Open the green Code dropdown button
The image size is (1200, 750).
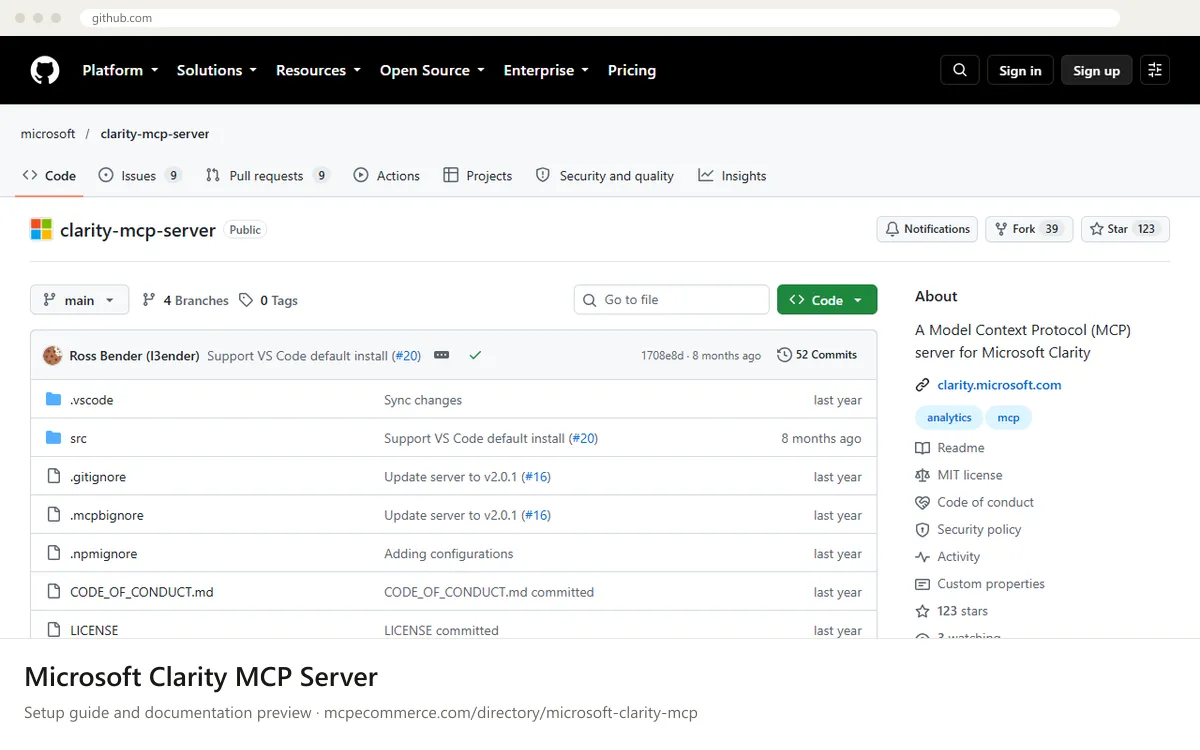point(827,300)
